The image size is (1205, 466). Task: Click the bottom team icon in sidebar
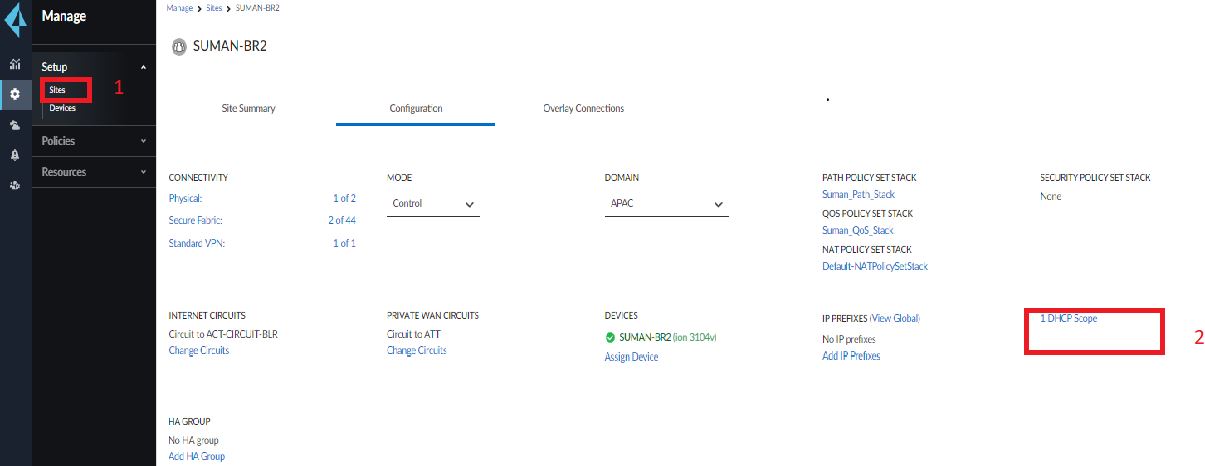click(15, 185)
